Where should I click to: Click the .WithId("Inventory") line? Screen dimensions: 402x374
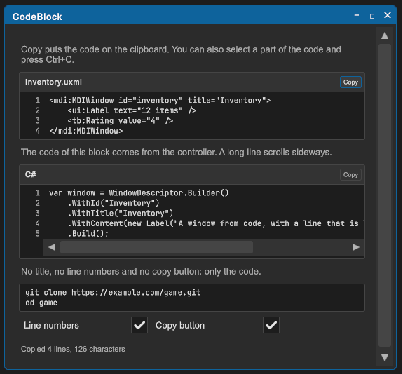tap(113, 203)
